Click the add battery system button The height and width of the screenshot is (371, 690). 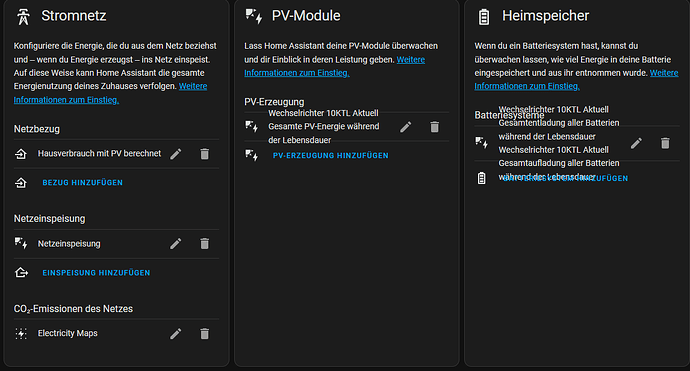point(565,178)
